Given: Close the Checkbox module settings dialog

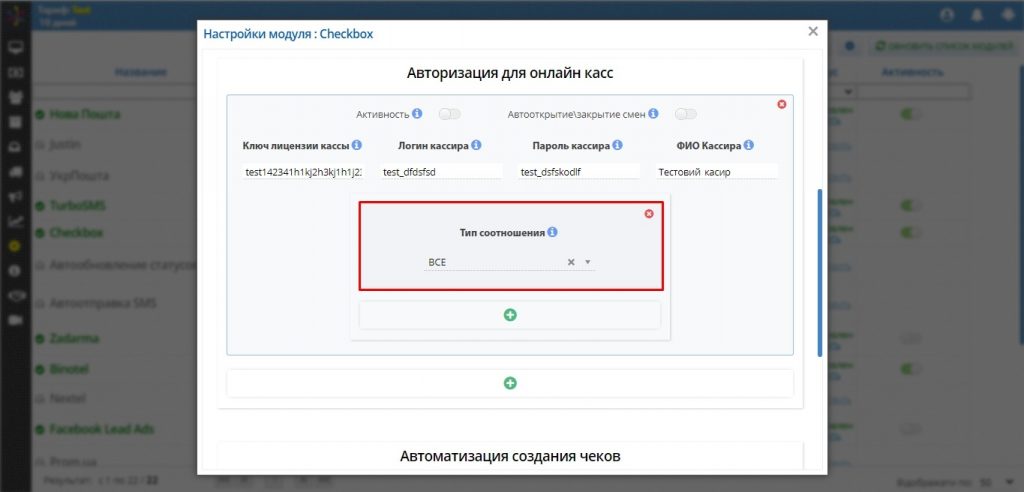Looking at the screenshot, I should click(812, 31).
